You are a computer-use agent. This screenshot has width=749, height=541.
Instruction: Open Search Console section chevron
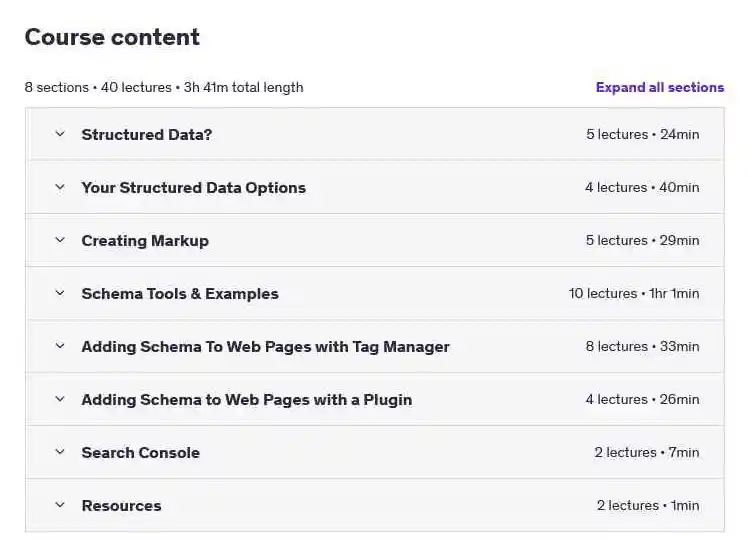pyautogui.click(x=60, y=452)
